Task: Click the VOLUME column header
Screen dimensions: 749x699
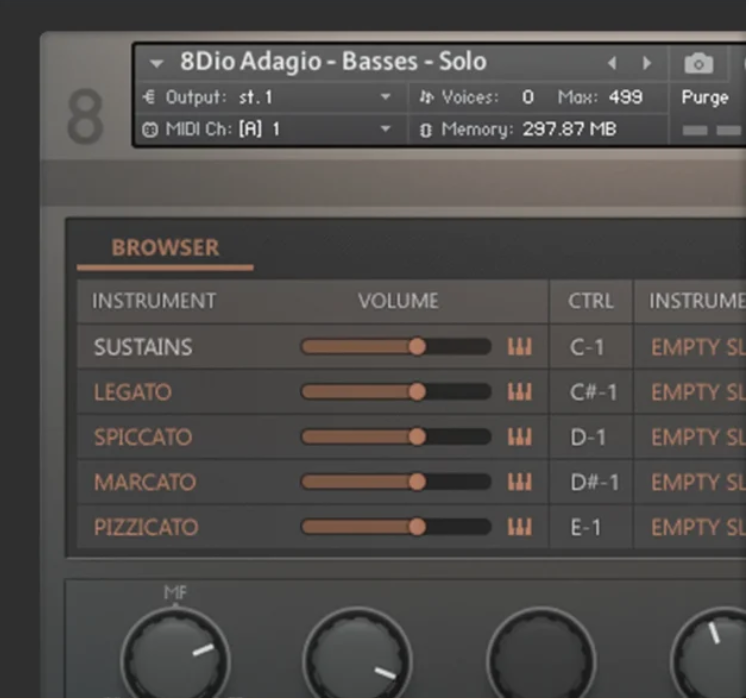Action: pos(398,301)
